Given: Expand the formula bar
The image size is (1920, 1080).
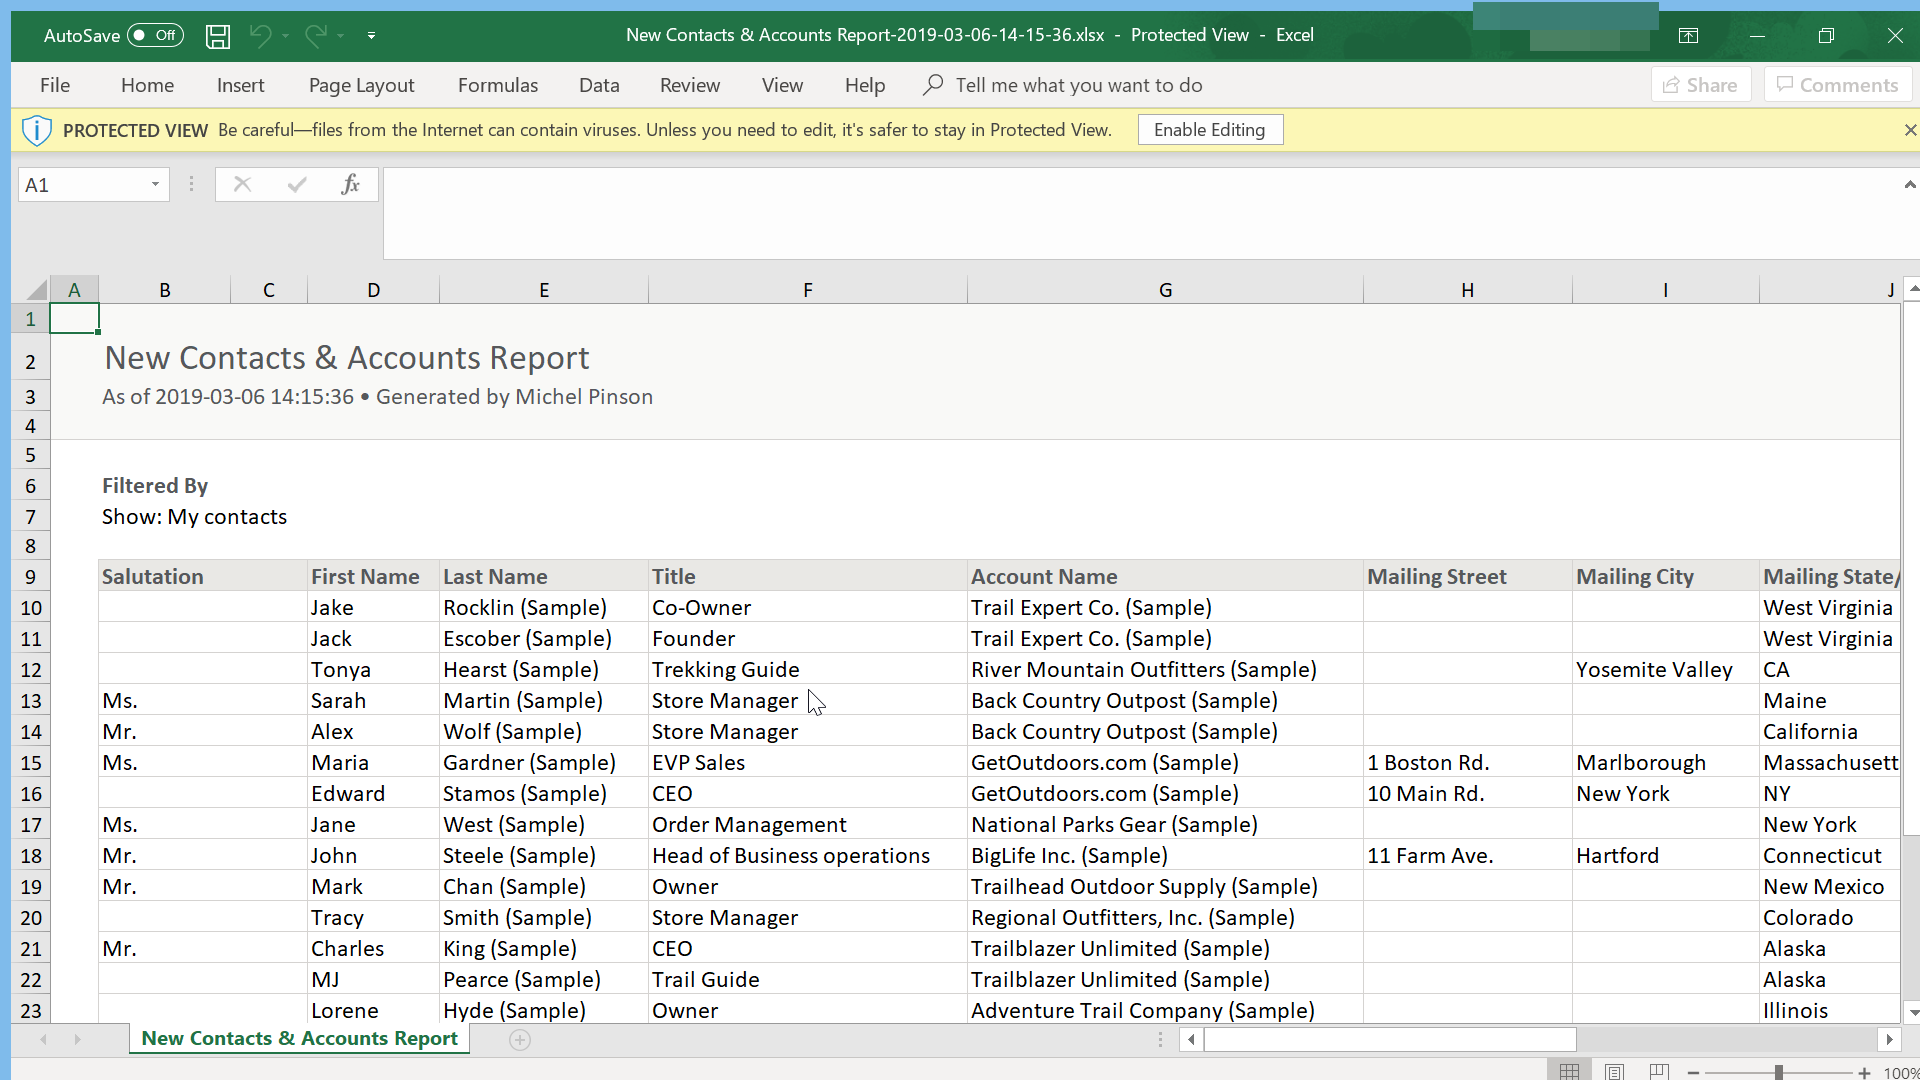Looking at the screenshot, I should coord(1910,184).
